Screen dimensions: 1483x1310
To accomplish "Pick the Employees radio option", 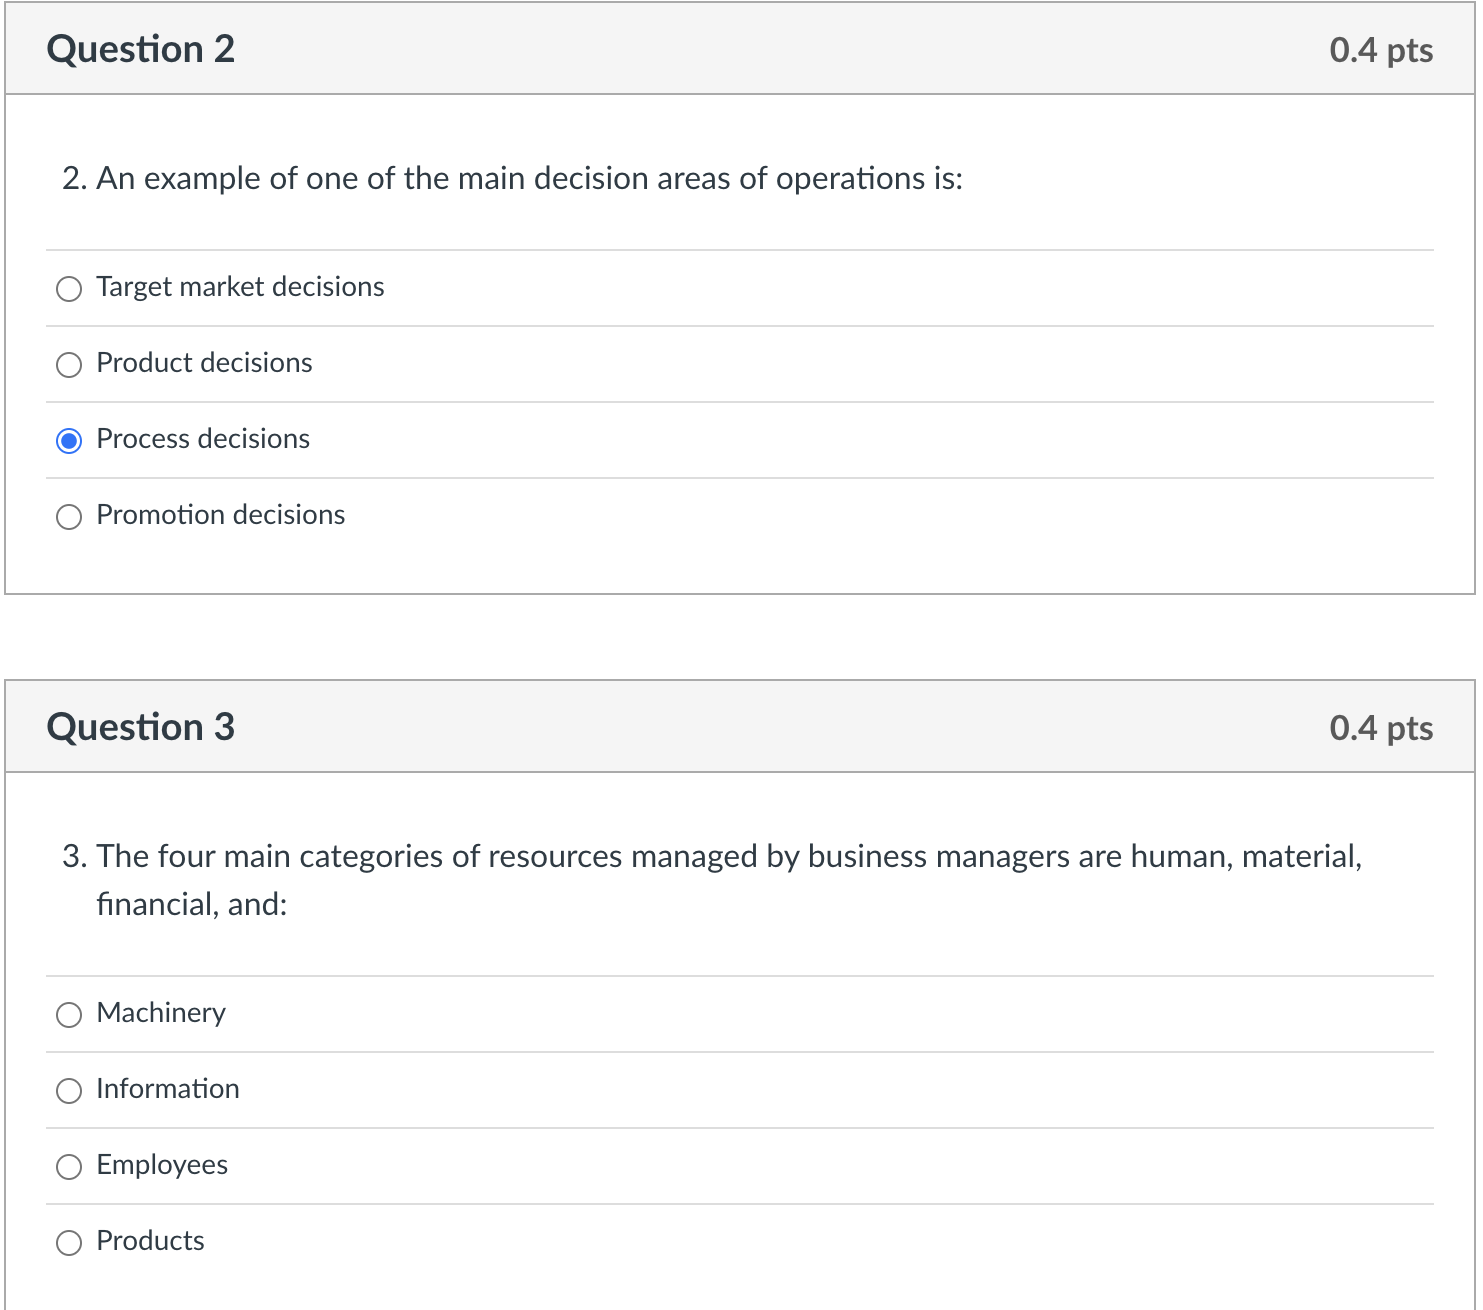I will pyautogui.click(x=69, y=1167).
